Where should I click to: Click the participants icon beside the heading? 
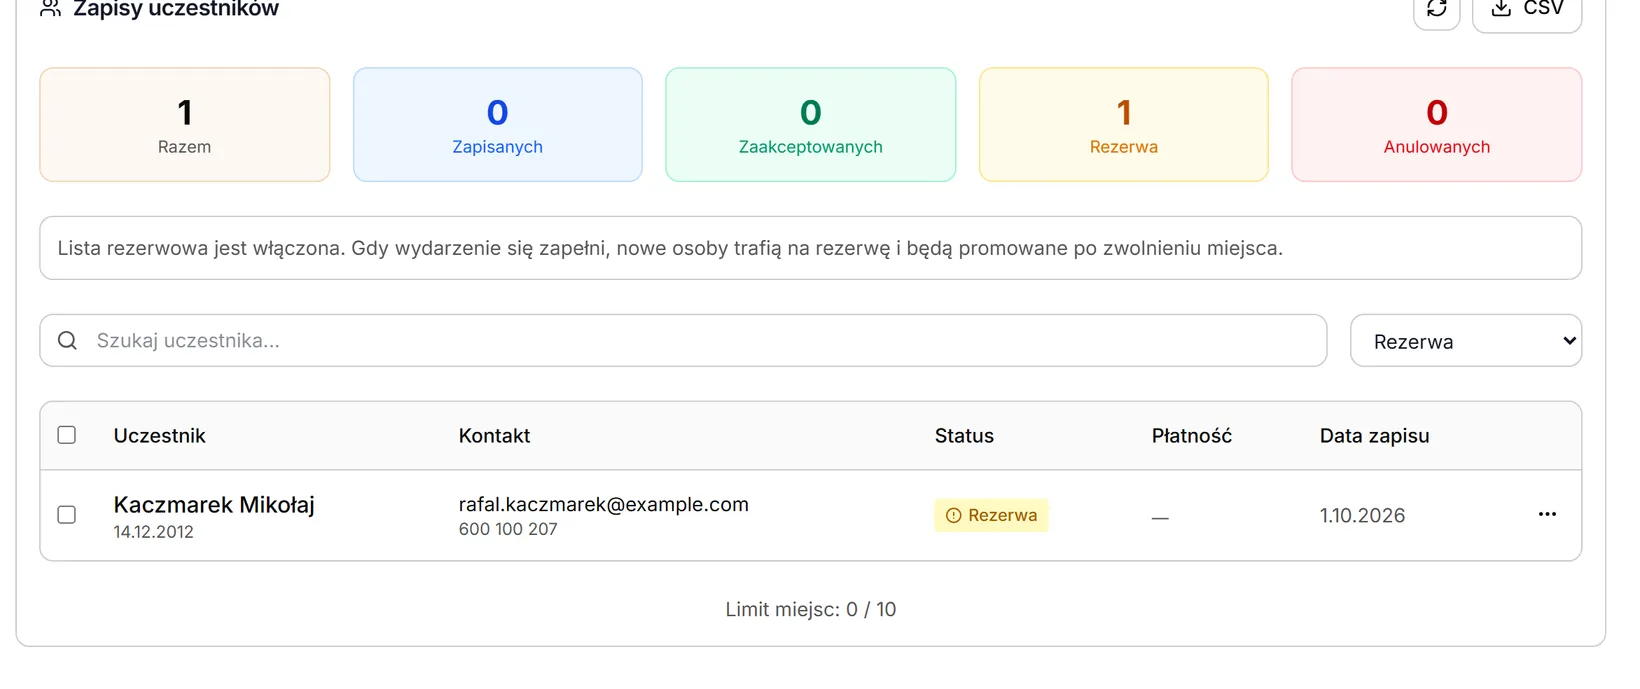tap(51, 9)
